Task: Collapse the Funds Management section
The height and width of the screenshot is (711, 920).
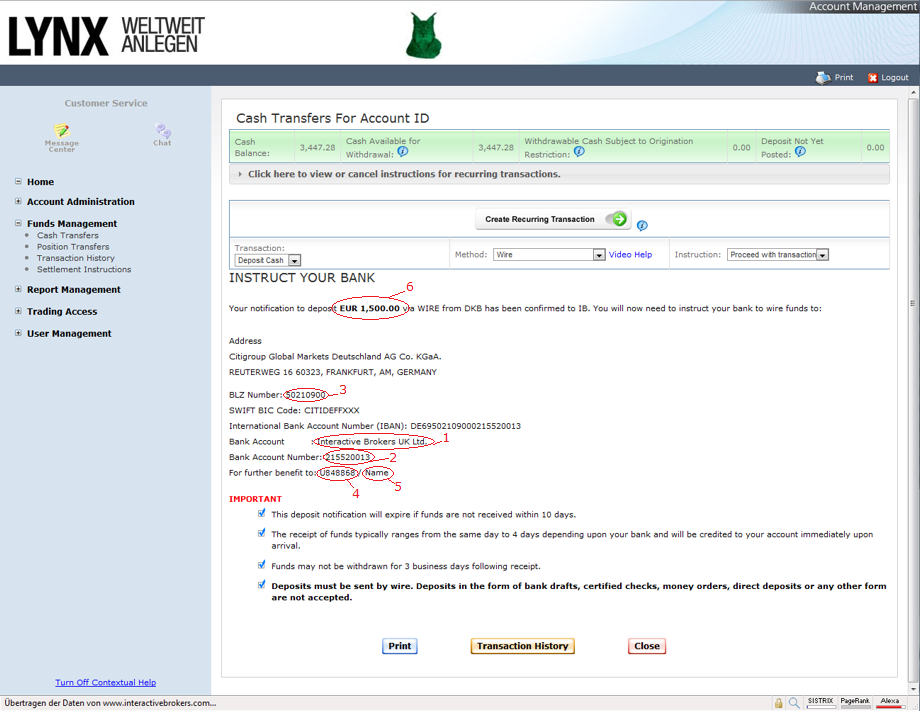Action: coord(18,223)
